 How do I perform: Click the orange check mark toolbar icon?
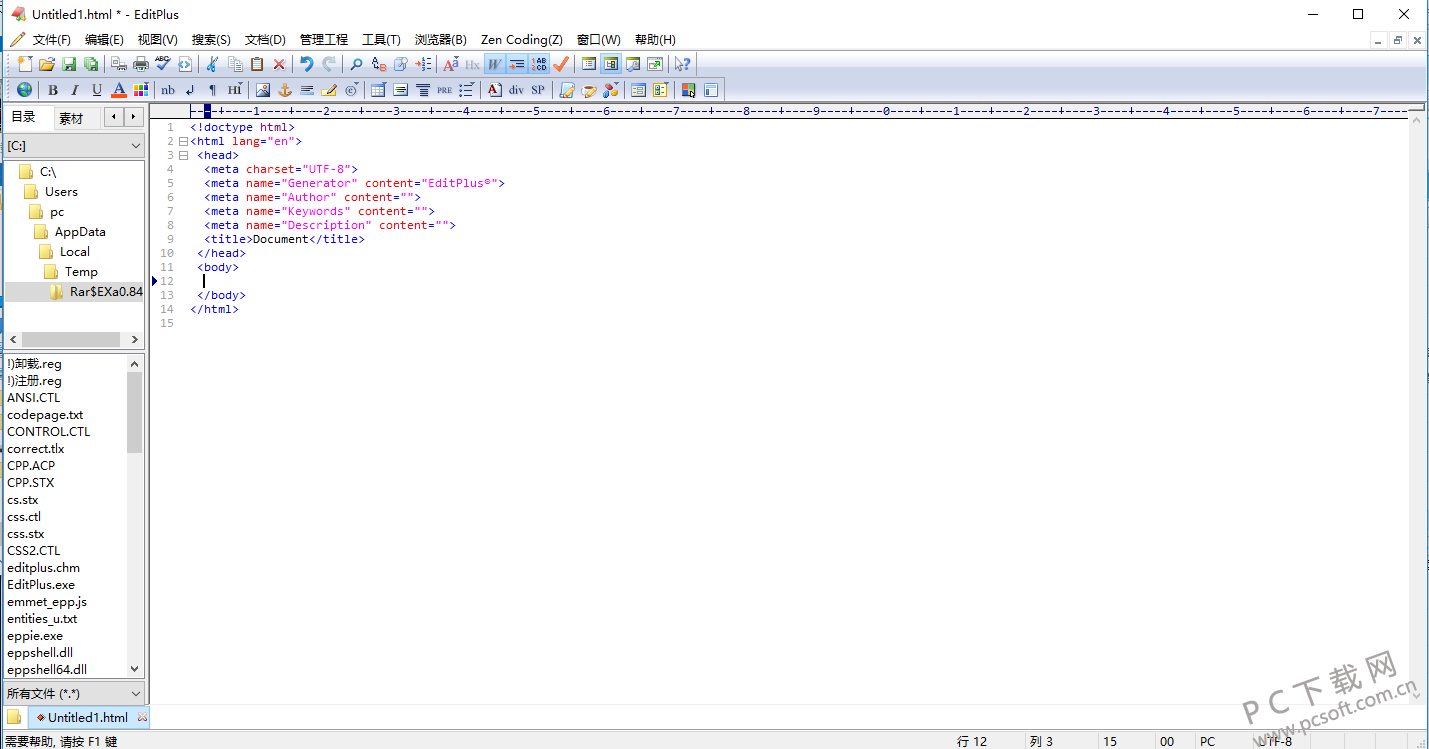coord(561,64)
